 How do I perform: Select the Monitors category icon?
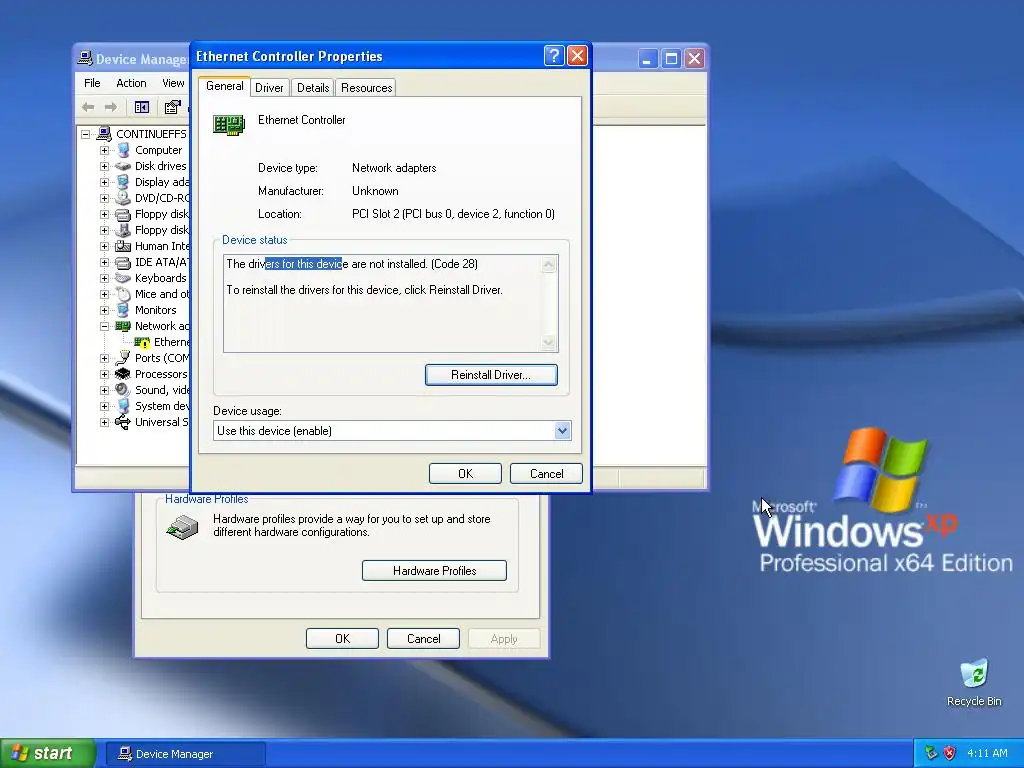[x=123, y=310]
